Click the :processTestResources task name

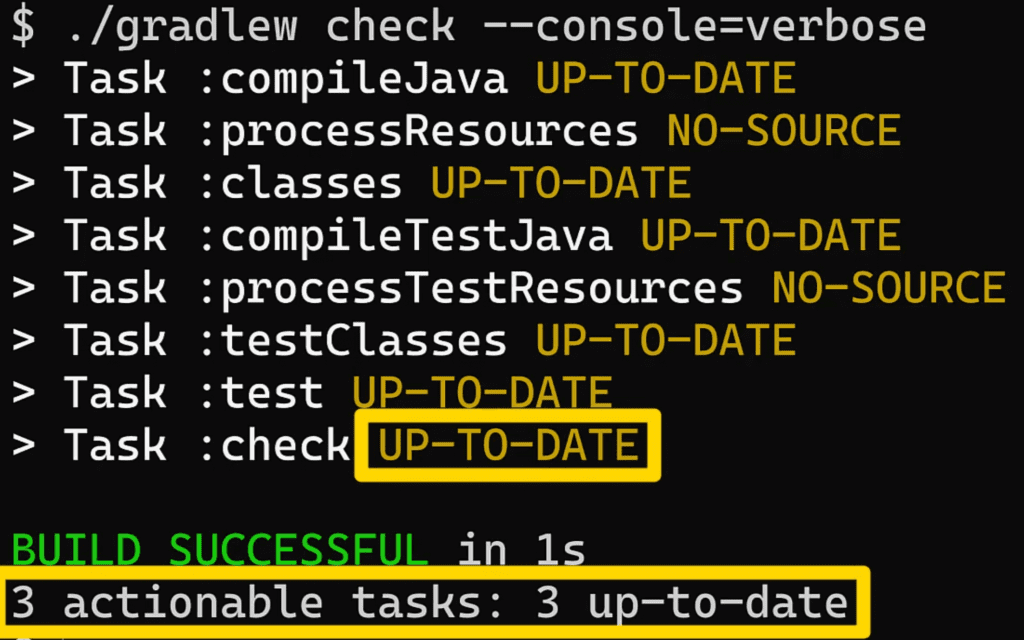tap(471, 288)
